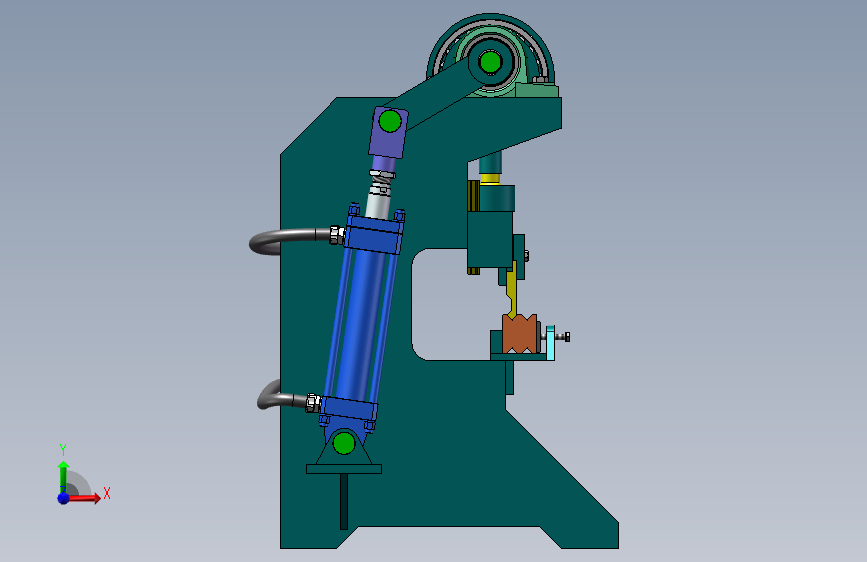867x562 pixels.
Task: Select the green pin at the bearing shaft
Action: coord(490,62)
